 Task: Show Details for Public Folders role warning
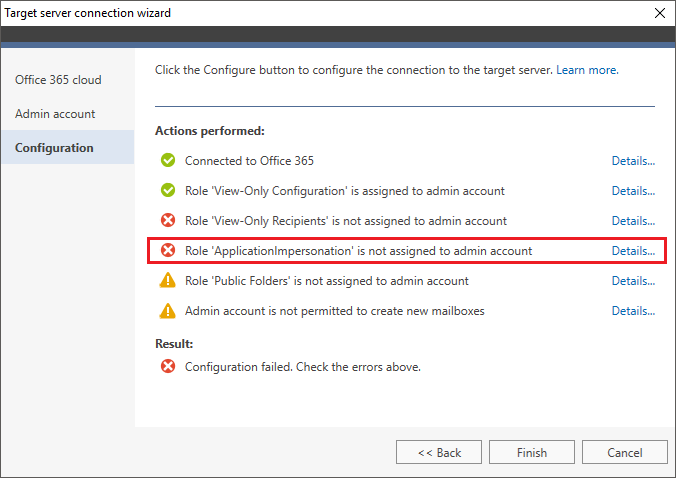point(633,281)
